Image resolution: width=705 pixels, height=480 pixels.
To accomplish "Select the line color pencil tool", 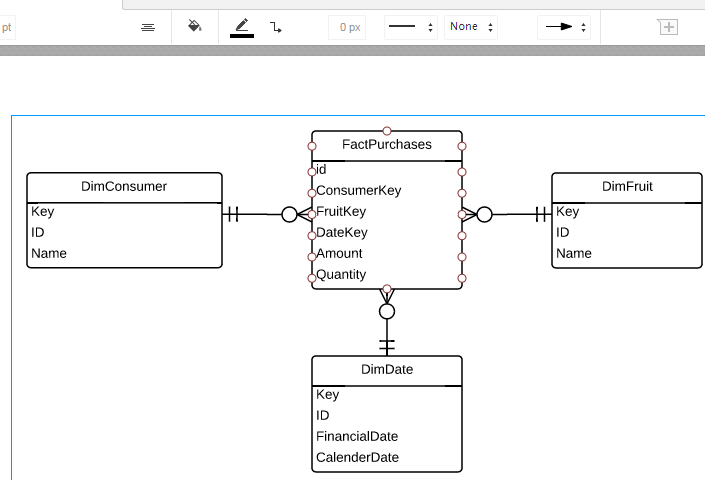I will (242, 27).
